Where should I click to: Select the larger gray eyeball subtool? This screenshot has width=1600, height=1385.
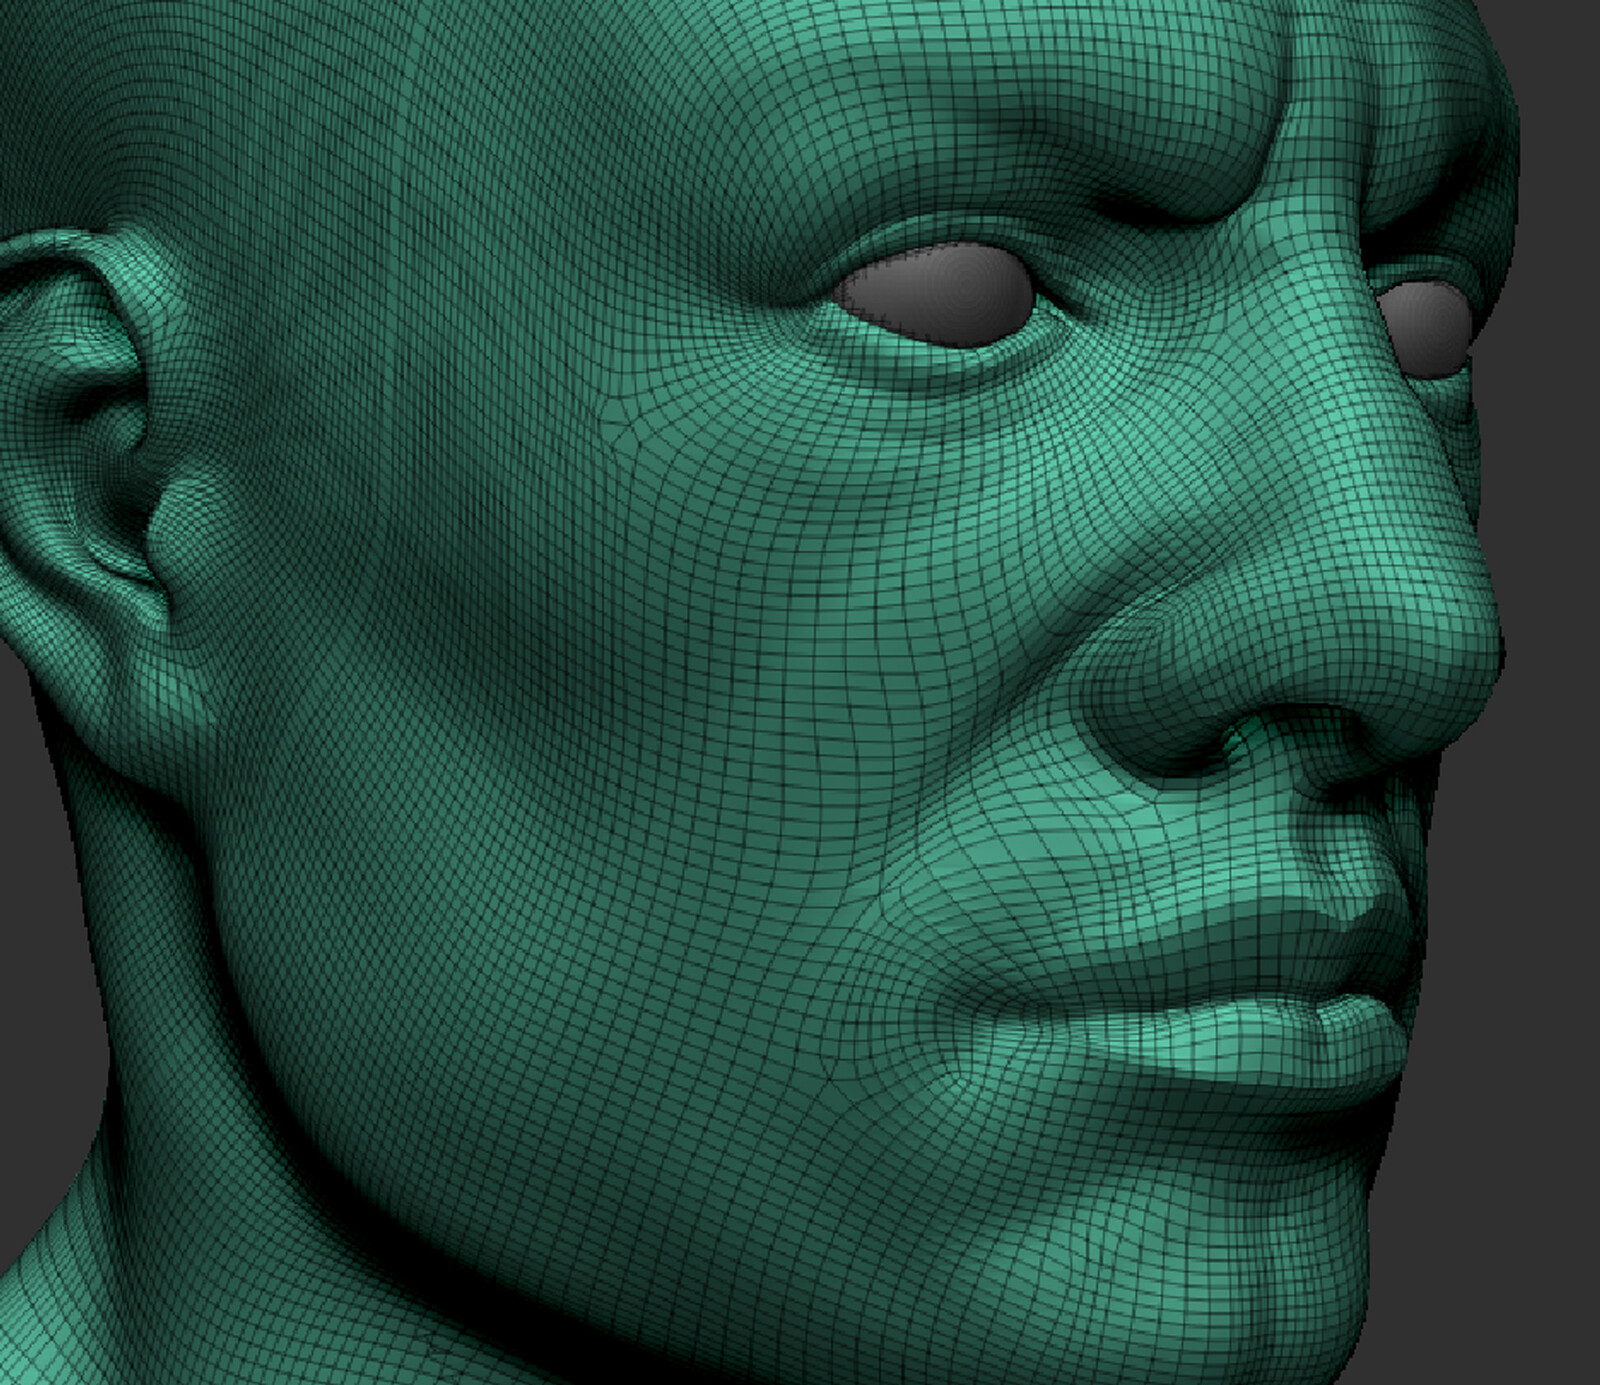click(937, 294)
